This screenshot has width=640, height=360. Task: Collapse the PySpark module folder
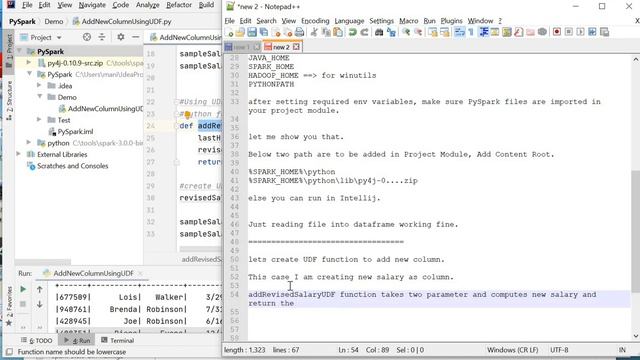(29, 74)
